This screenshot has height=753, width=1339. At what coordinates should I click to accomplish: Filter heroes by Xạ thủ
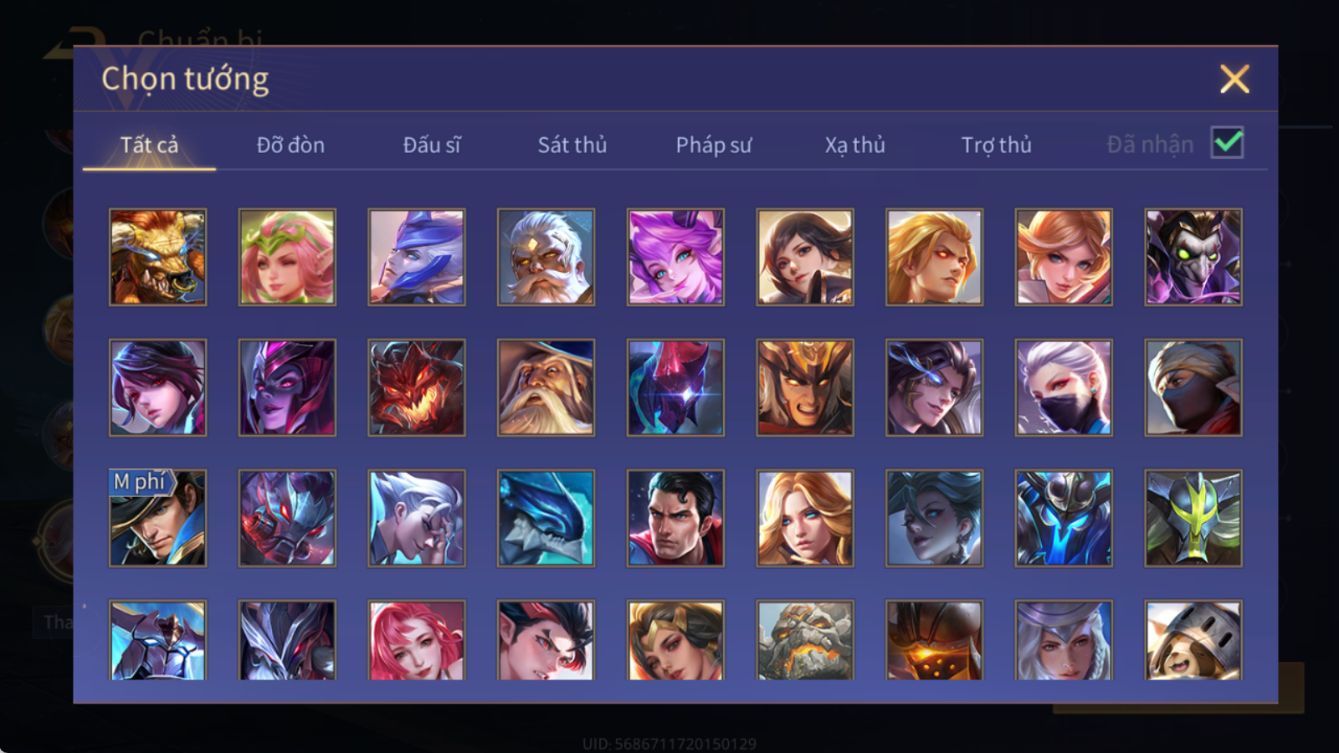coord(855,145)
